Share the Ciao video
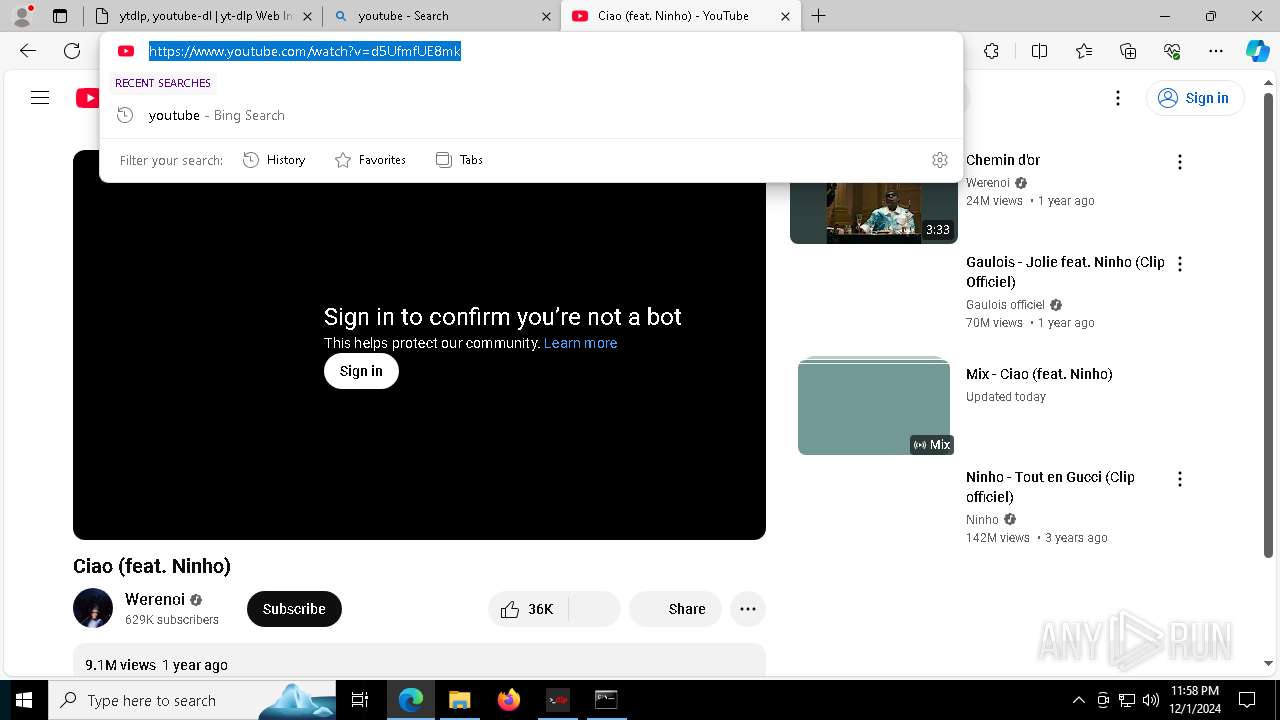This screenshot has height=720, width=1280. [675, 609]
